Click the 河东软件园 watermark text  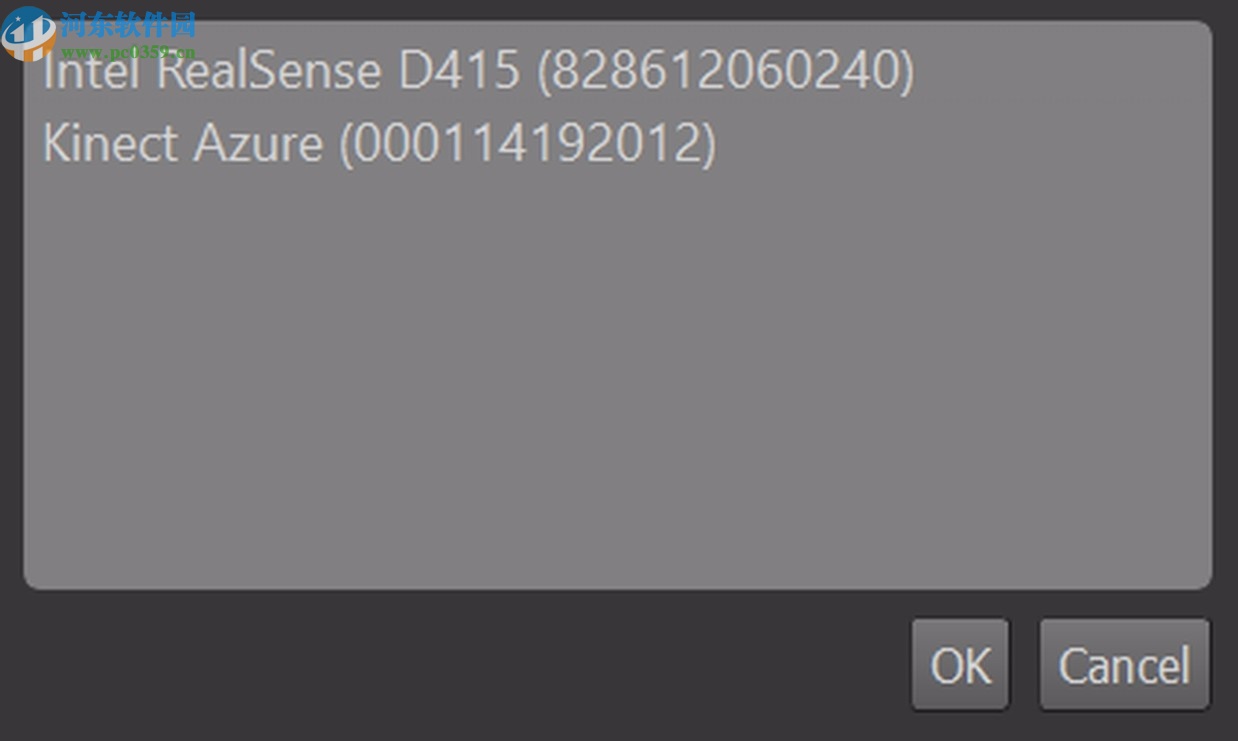tap(128, 24)
